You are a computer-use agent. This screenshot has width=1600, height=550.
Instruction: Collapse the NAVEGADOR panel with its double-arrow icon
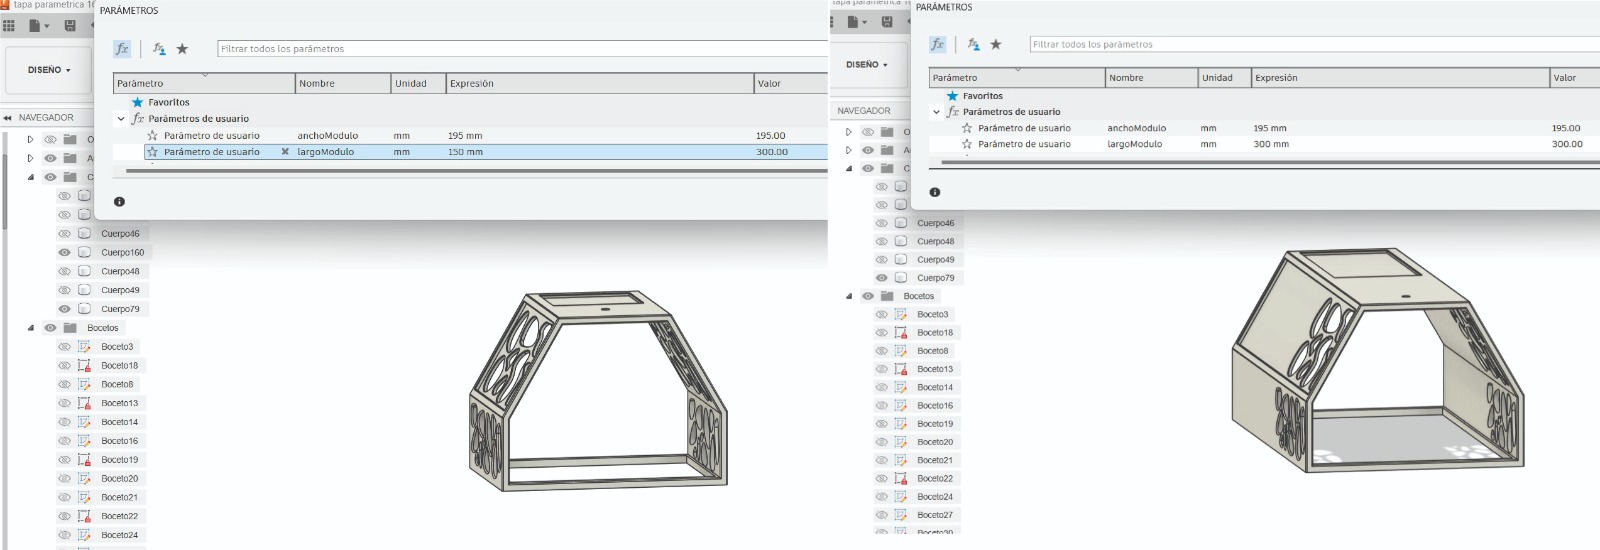(x=8, y=118)
